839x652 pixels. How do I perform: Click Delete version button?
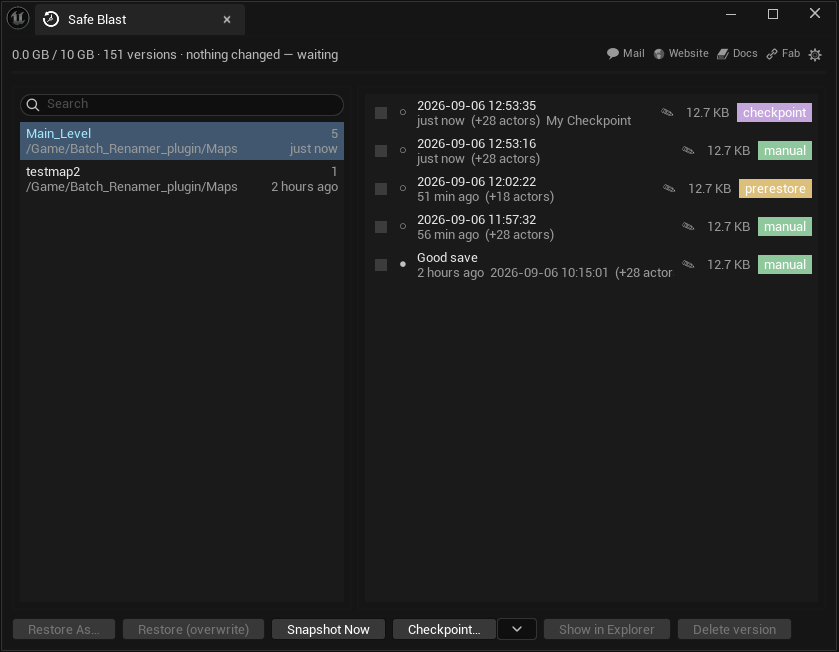coord(734,630)
